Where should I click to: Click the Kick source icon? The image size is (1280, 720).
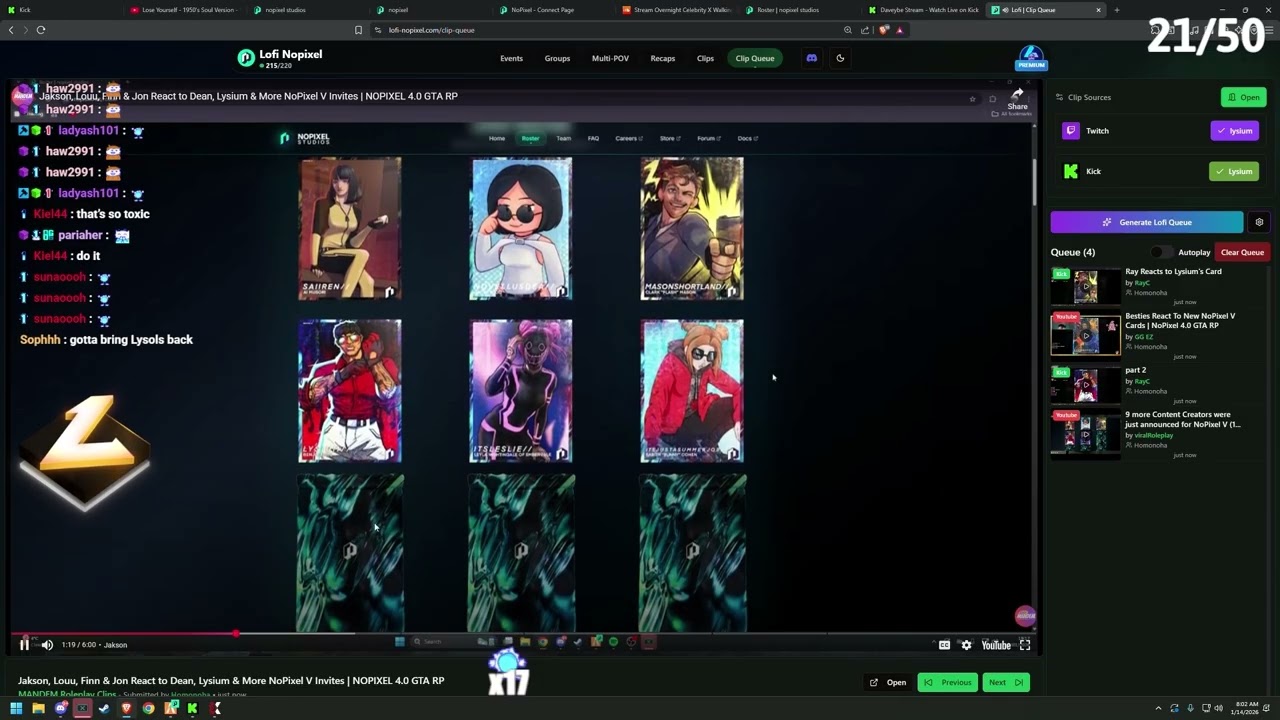tap(1071, 171)
